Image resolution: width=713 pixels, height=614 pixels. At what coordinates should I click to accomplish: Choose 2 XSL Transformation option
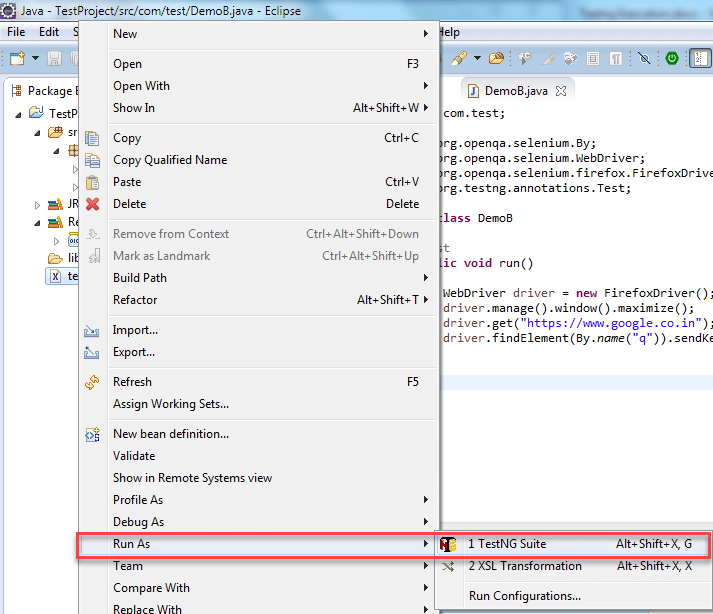pos(524,566)
